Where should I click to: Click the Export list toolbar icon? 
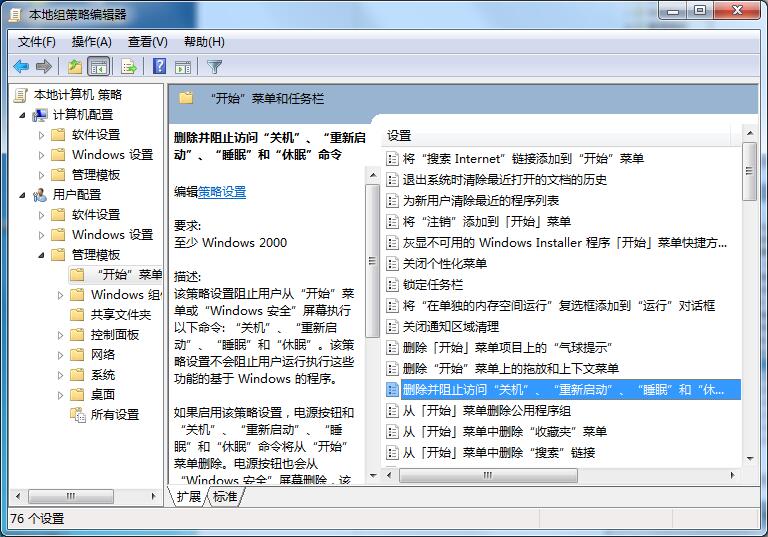128,66
